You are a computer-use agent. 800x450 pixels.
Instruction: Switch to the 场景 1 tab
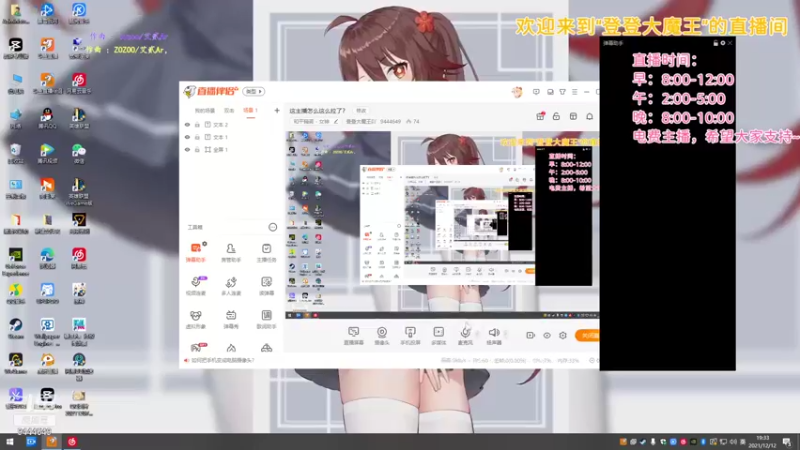click(x=250, y=110)
